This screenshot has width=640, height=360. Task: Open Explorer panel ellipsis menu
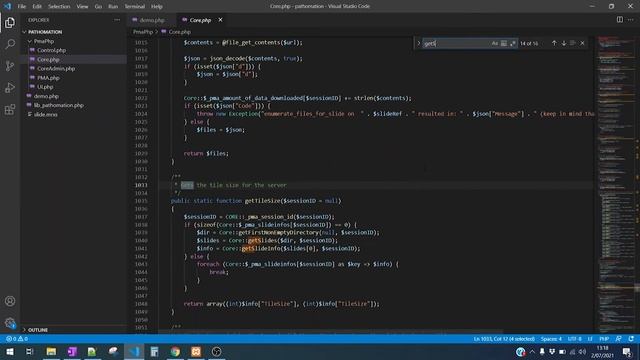[x=117, y=20]
